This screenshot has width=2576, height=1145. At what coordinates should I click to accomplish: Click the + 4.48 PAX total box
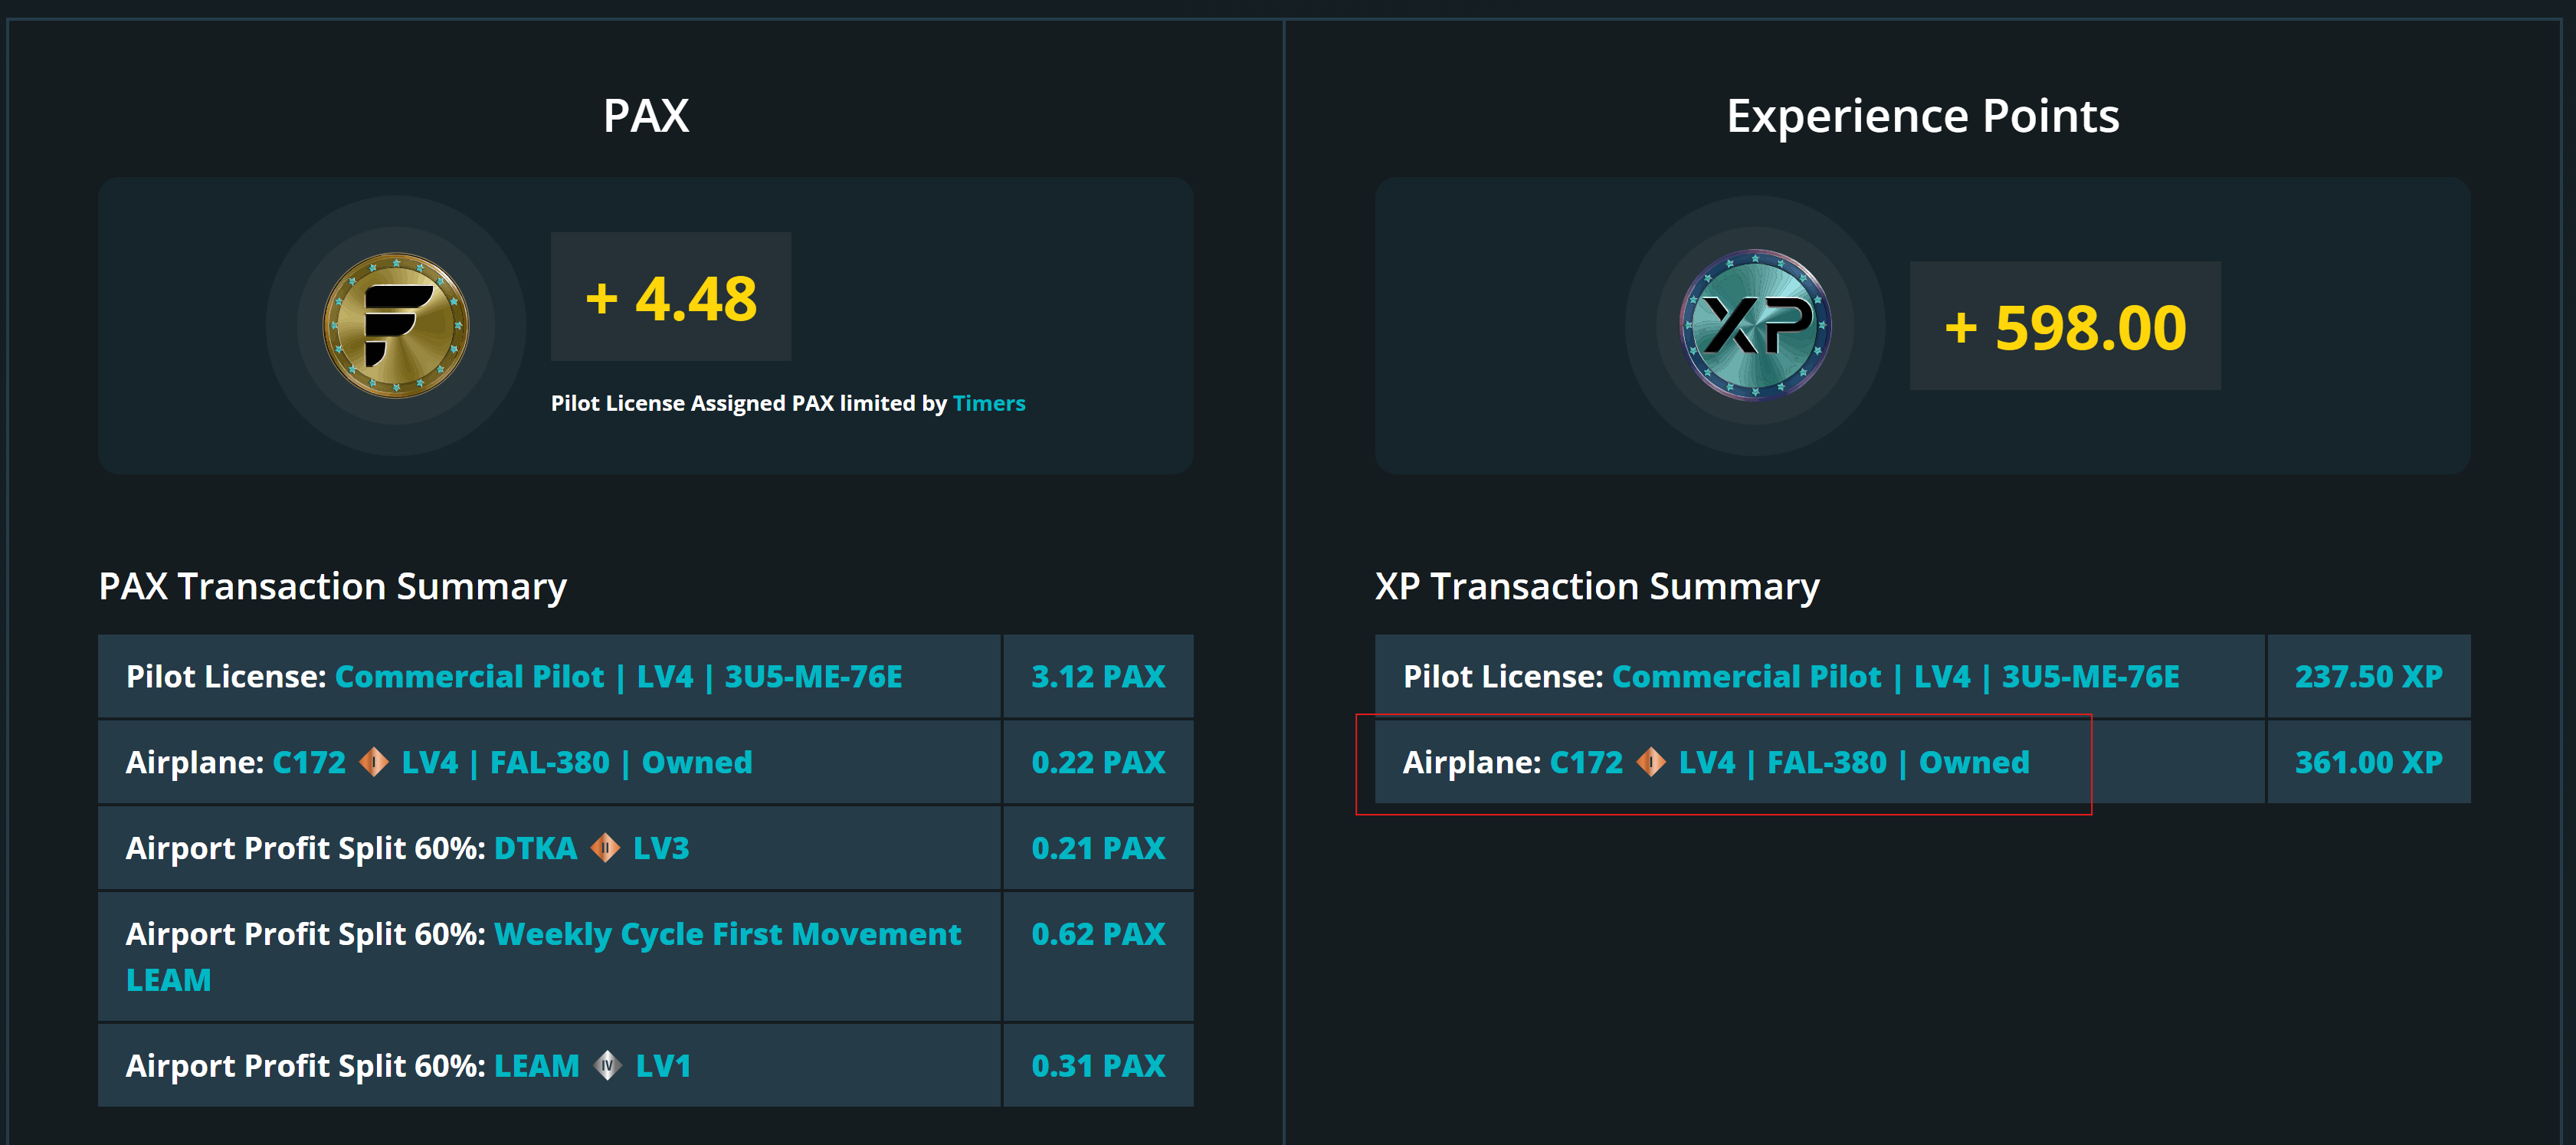point(671,297)
